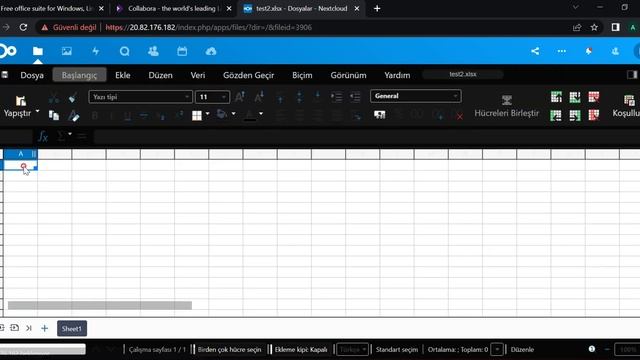
Task: Decrease font size with the smaller A icon
Action: (x=259, y=97)
